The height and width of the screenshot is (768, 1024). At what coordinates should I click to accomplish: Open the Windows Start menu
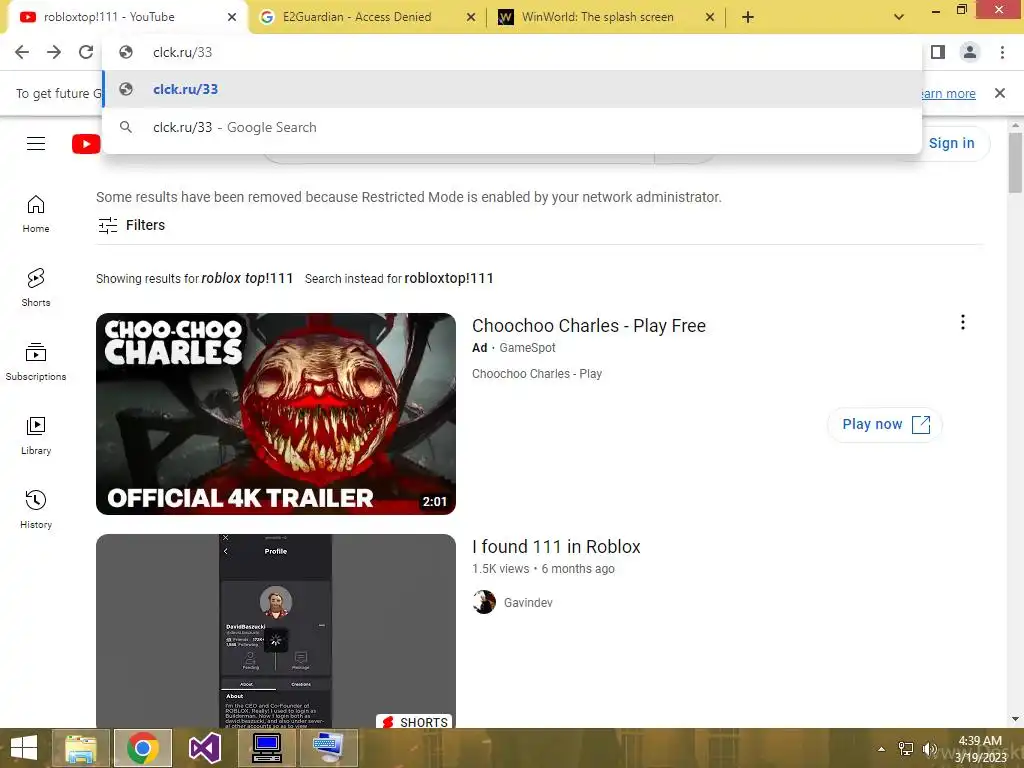click(24, 748)
